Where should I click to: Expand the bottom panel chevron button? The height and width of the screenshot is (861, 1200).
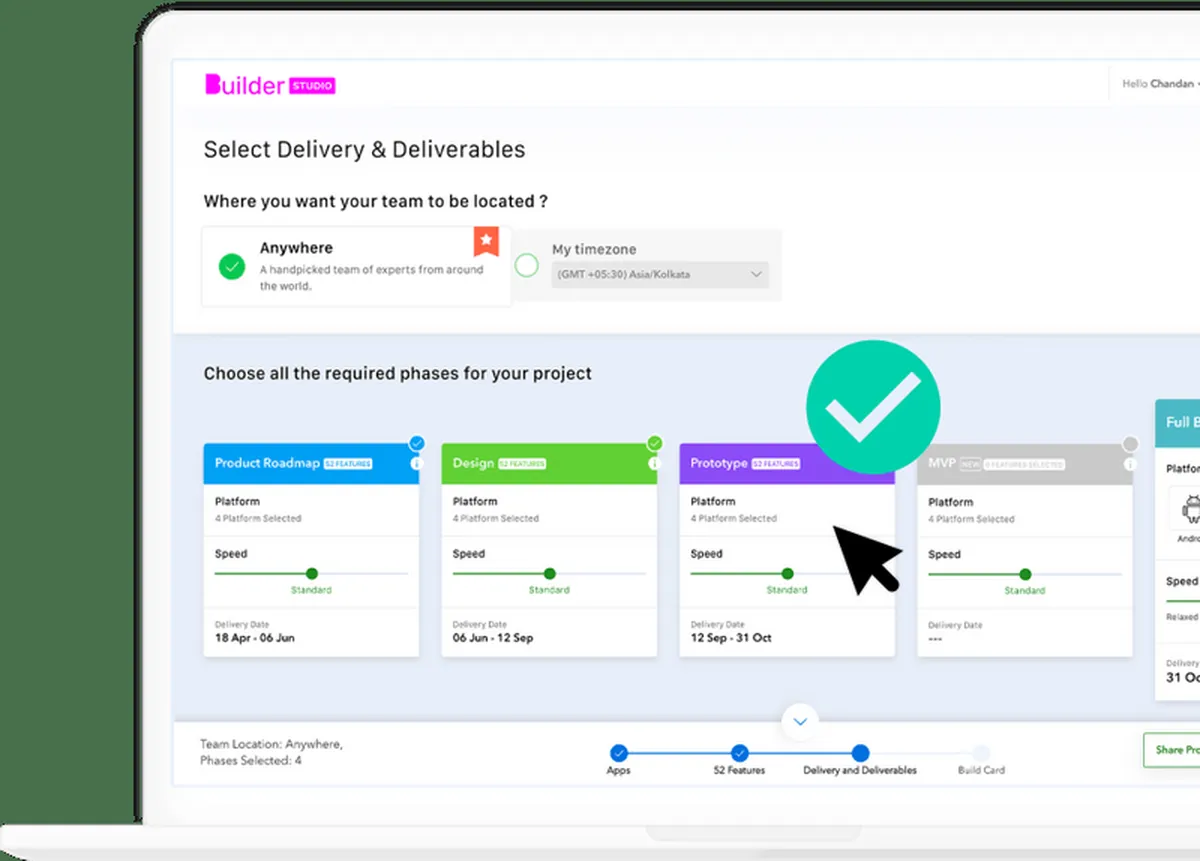click(x=800, y=720)
